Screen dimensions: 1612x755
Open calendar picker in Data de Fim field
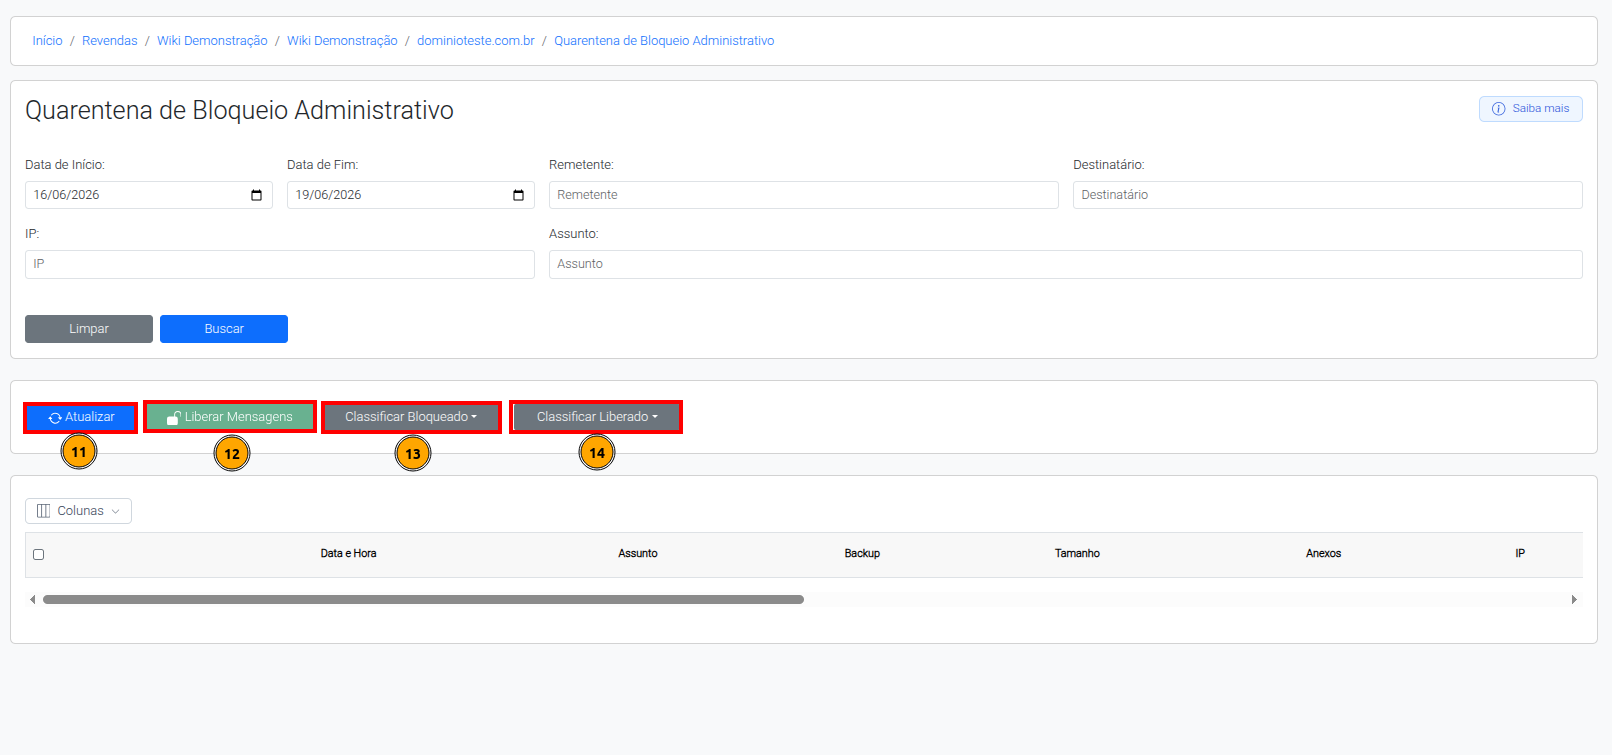[x=518, y=195]
